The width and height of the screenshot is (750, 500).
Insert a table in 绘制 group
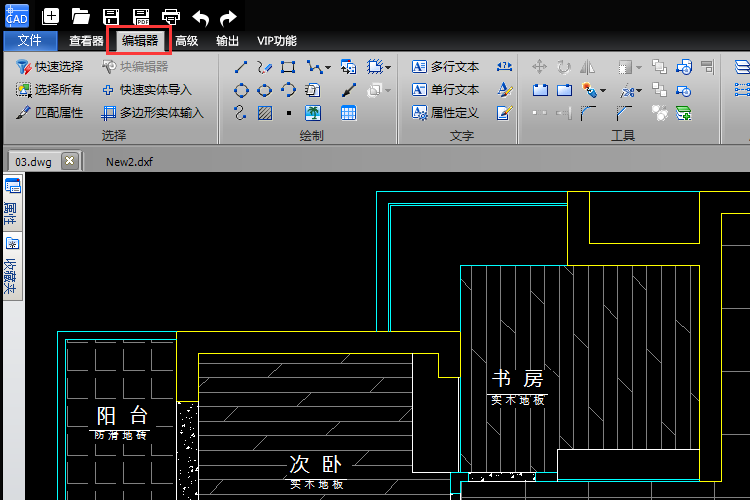(x=348, y=113)
